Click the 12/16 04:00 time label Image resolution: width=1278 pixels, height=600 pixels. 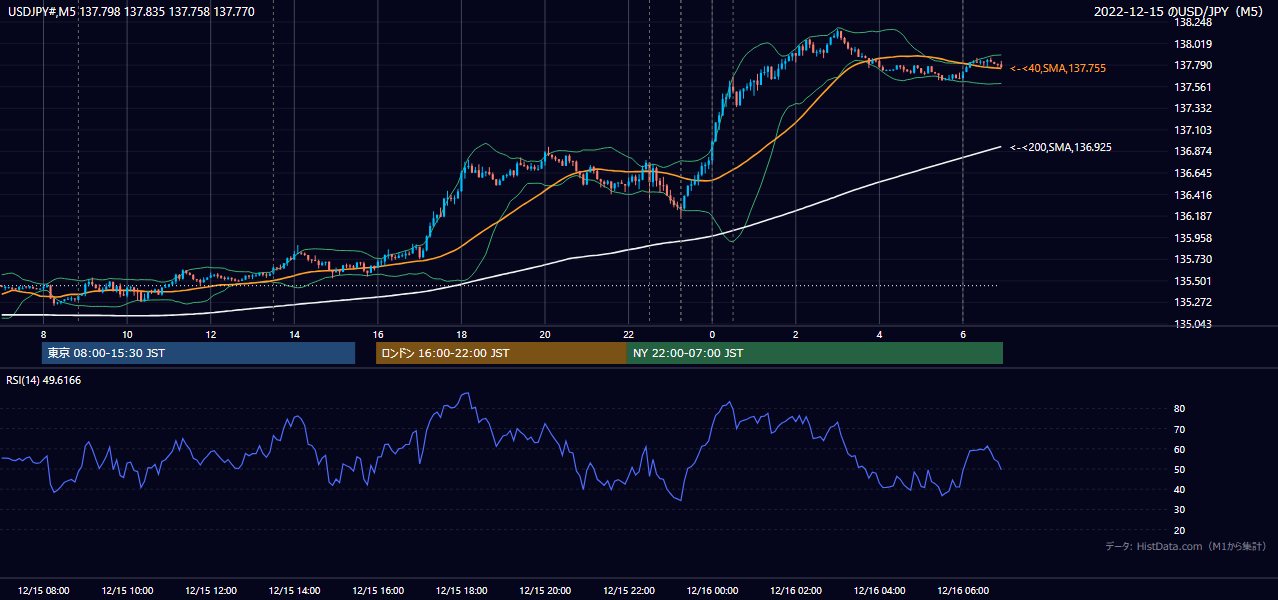879,591
